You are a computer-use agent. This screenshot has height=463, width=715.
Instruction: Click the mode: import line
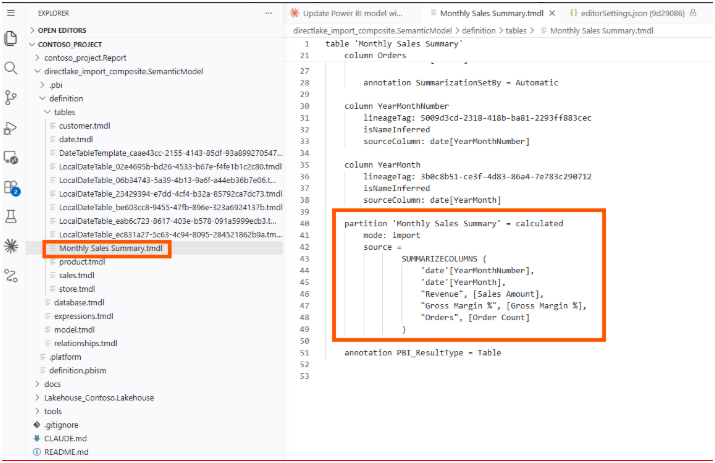pos(392,235)
